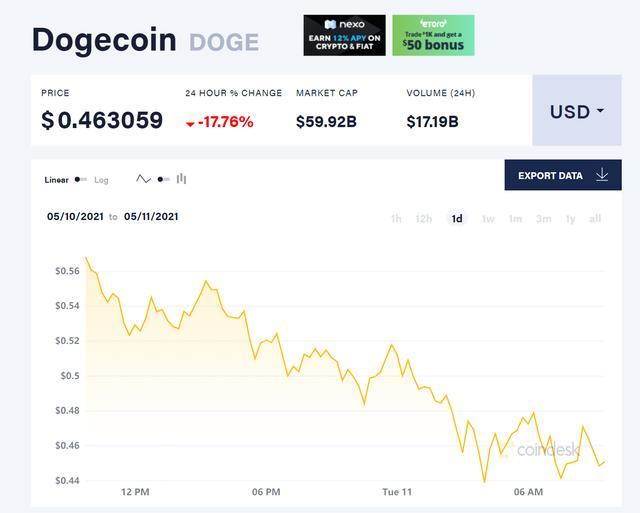Viewport: 640px width, 513px height.
Task: Click the Export Data download arrow icon
Action: (x=602, y=175)
